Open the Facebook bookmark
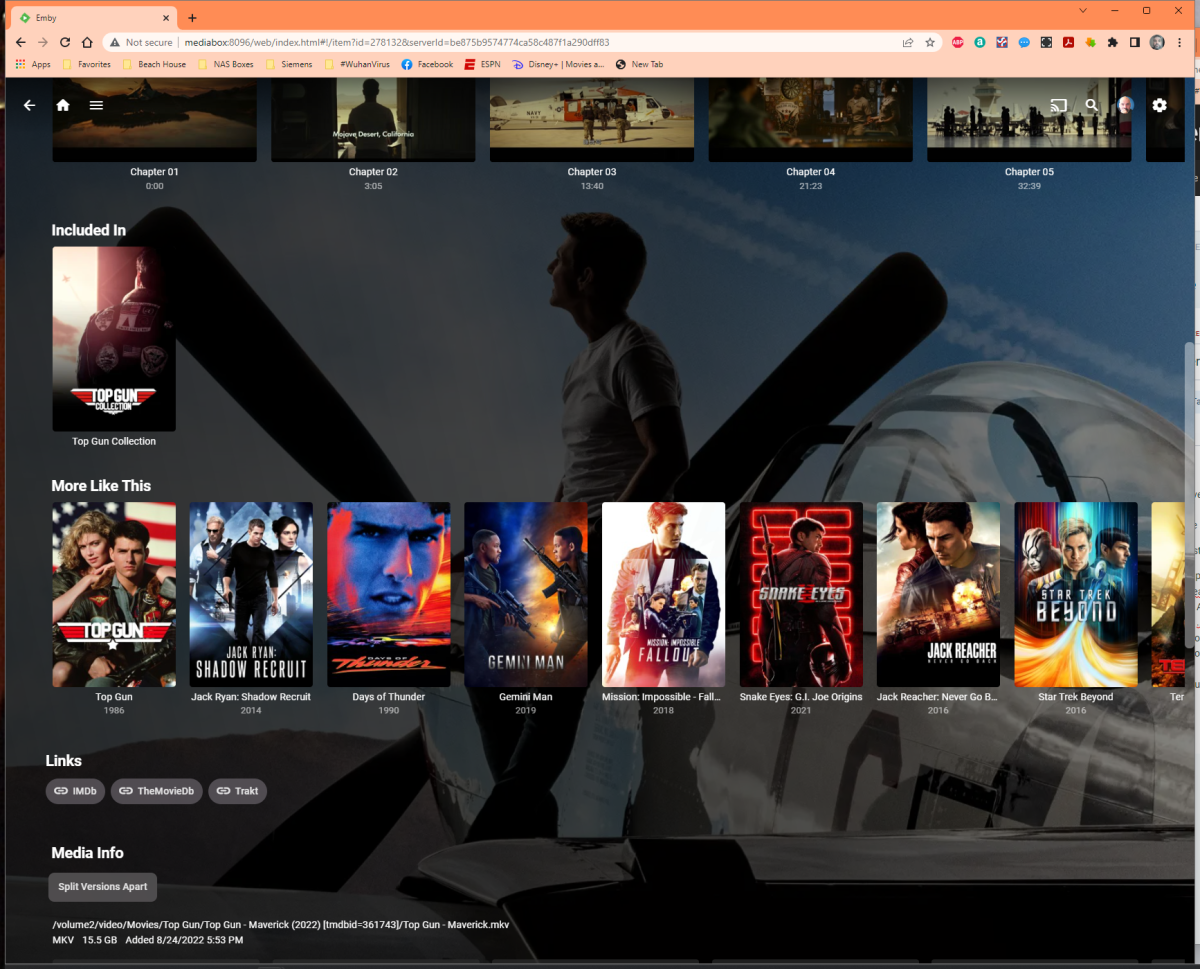 (427, 64)
